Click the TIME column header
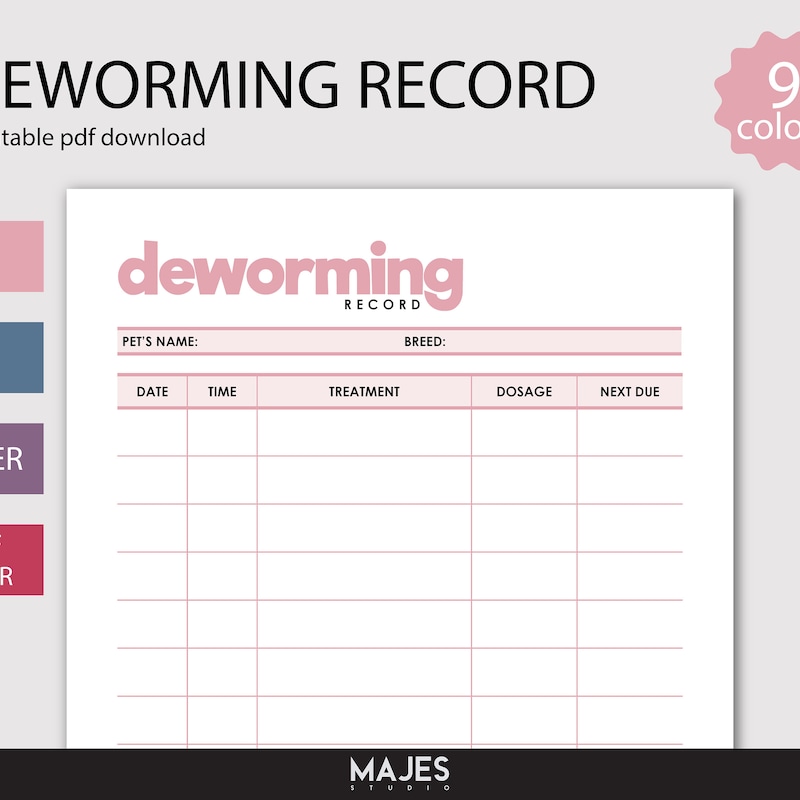800x800 pixels. pyautogui.click(x=222, y=391)
